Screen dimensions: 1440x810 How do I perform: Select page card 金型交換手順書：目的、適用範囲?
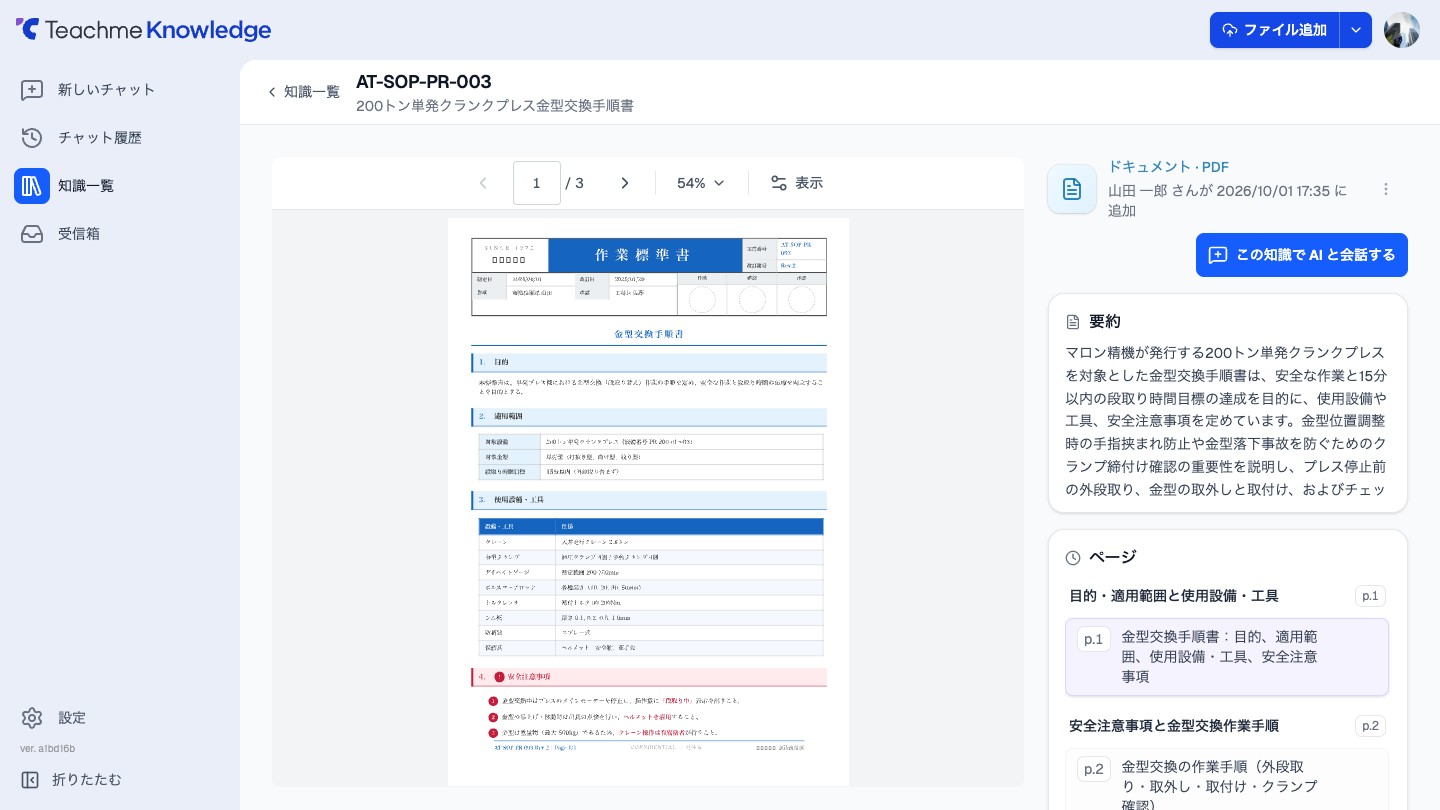coord(1227,657)
